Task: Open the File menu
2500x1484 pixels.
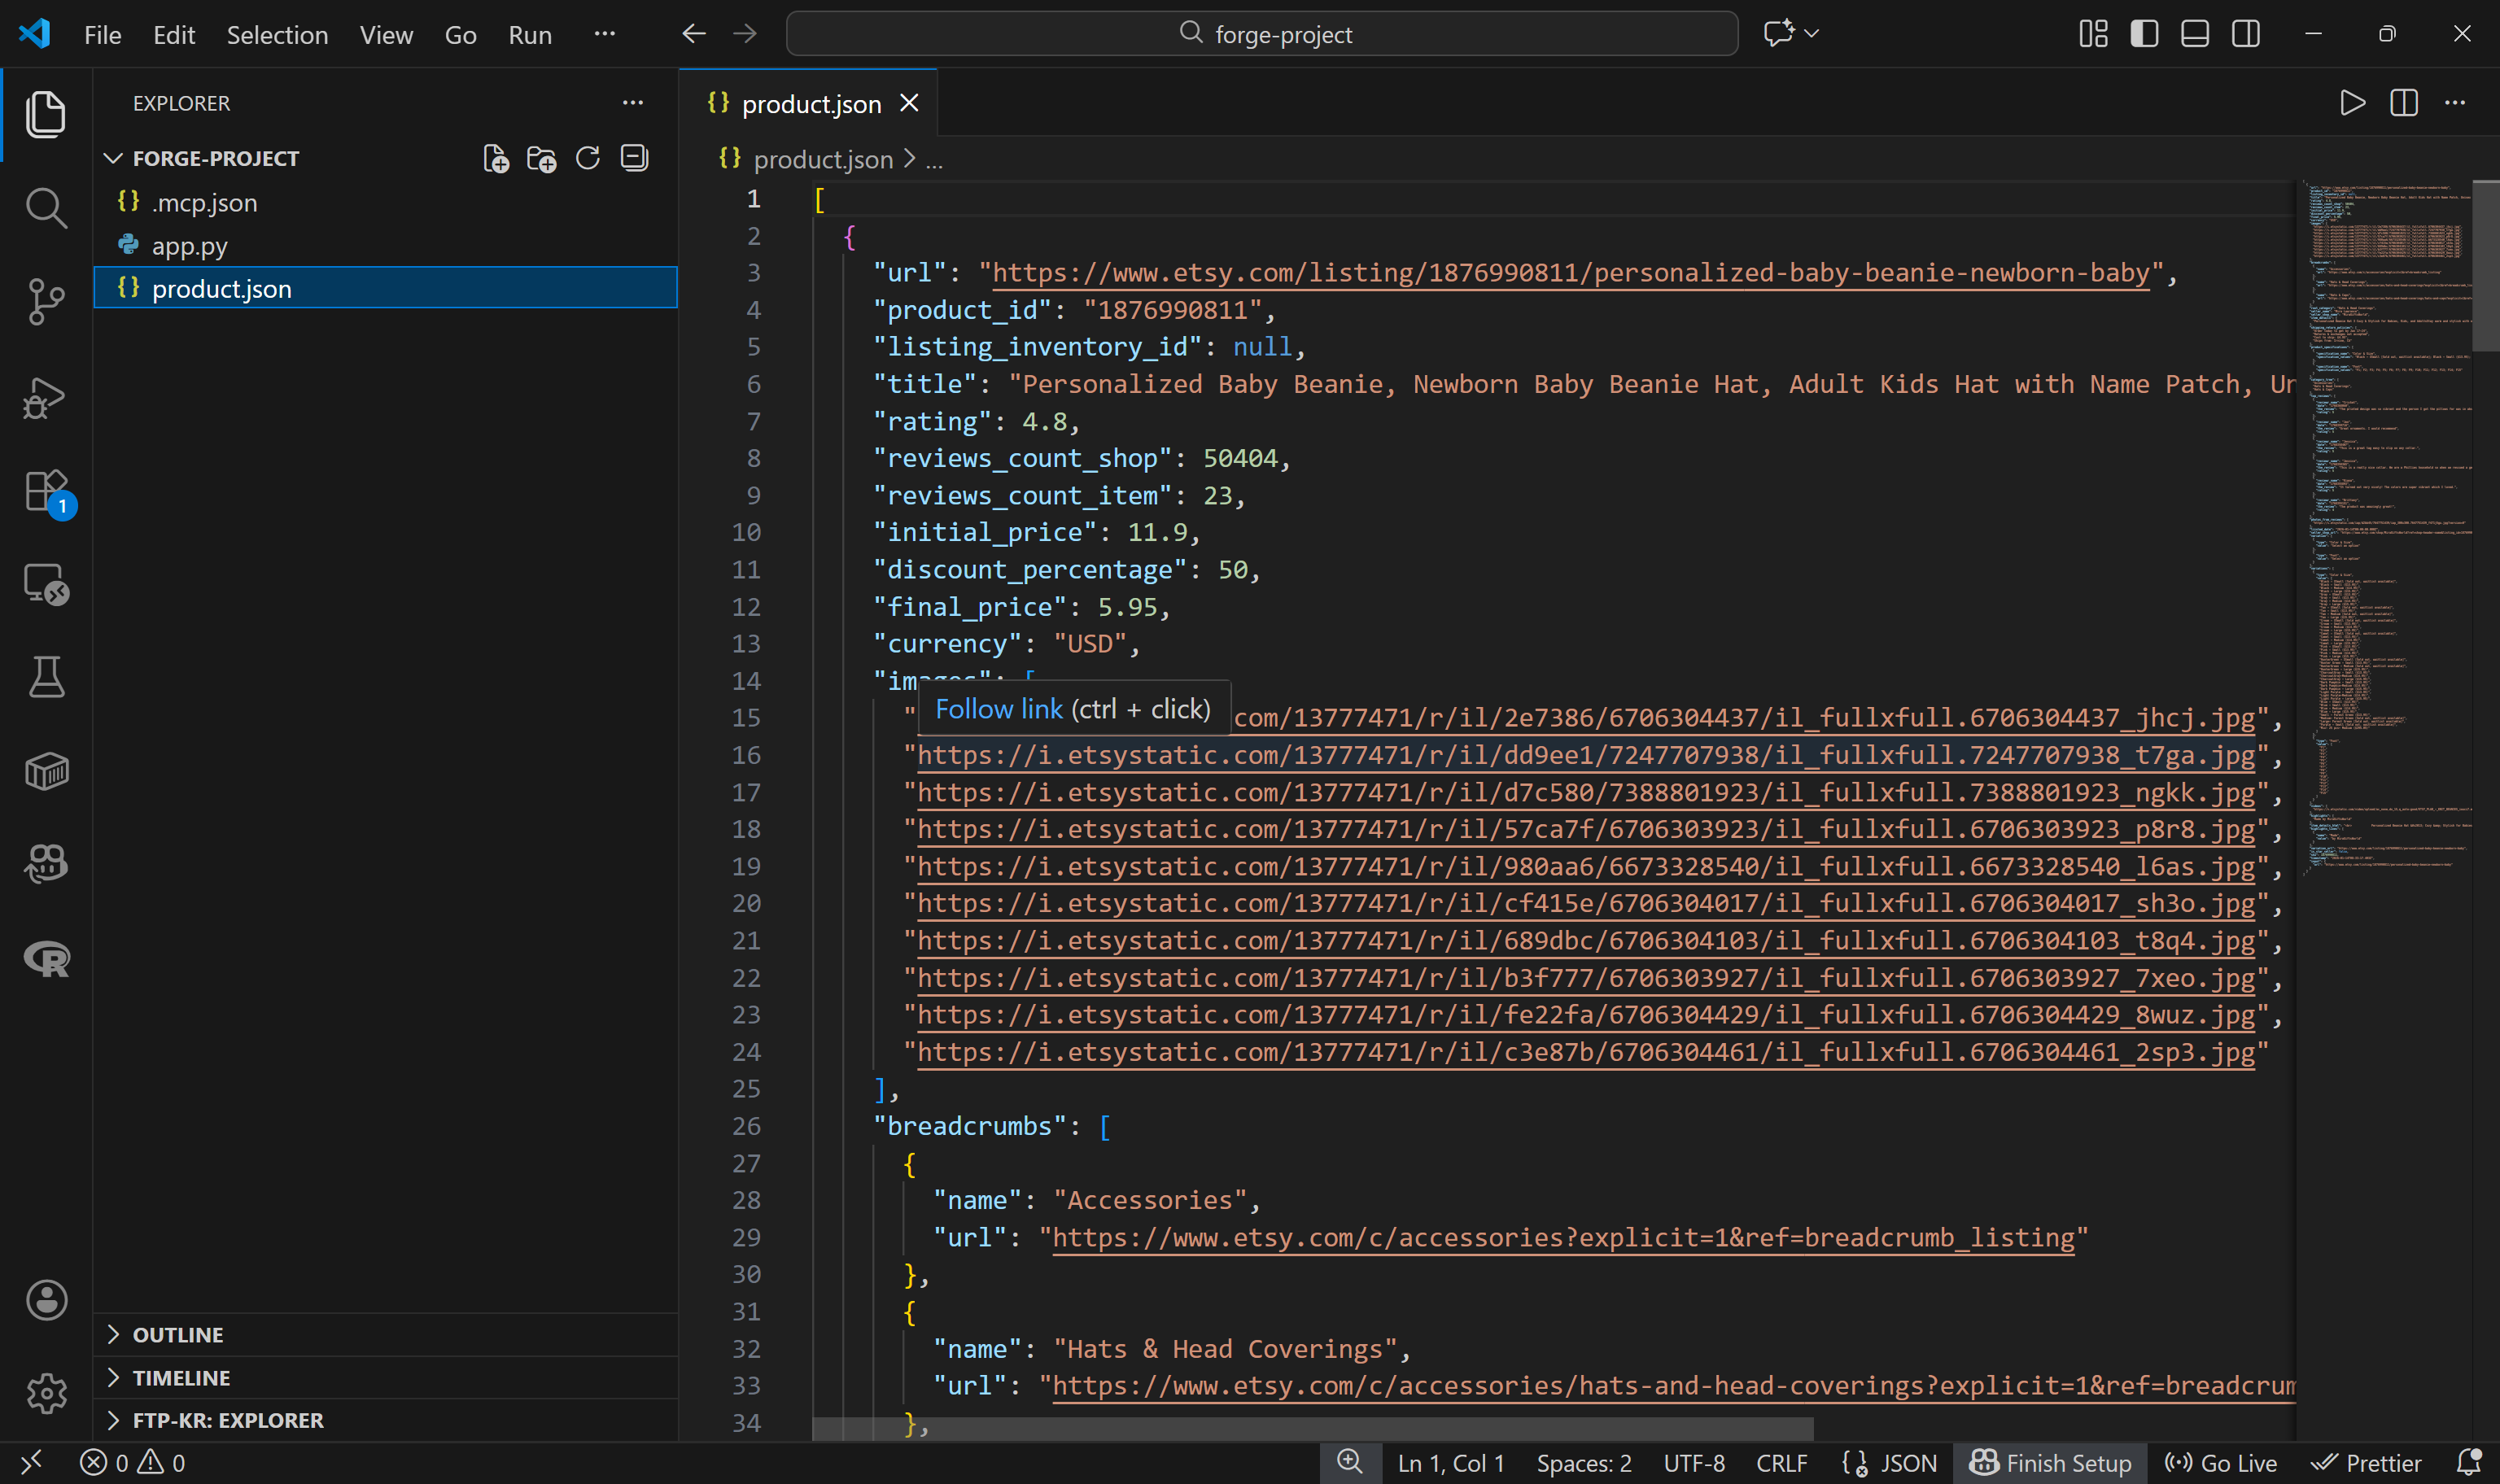Action: 103,34
